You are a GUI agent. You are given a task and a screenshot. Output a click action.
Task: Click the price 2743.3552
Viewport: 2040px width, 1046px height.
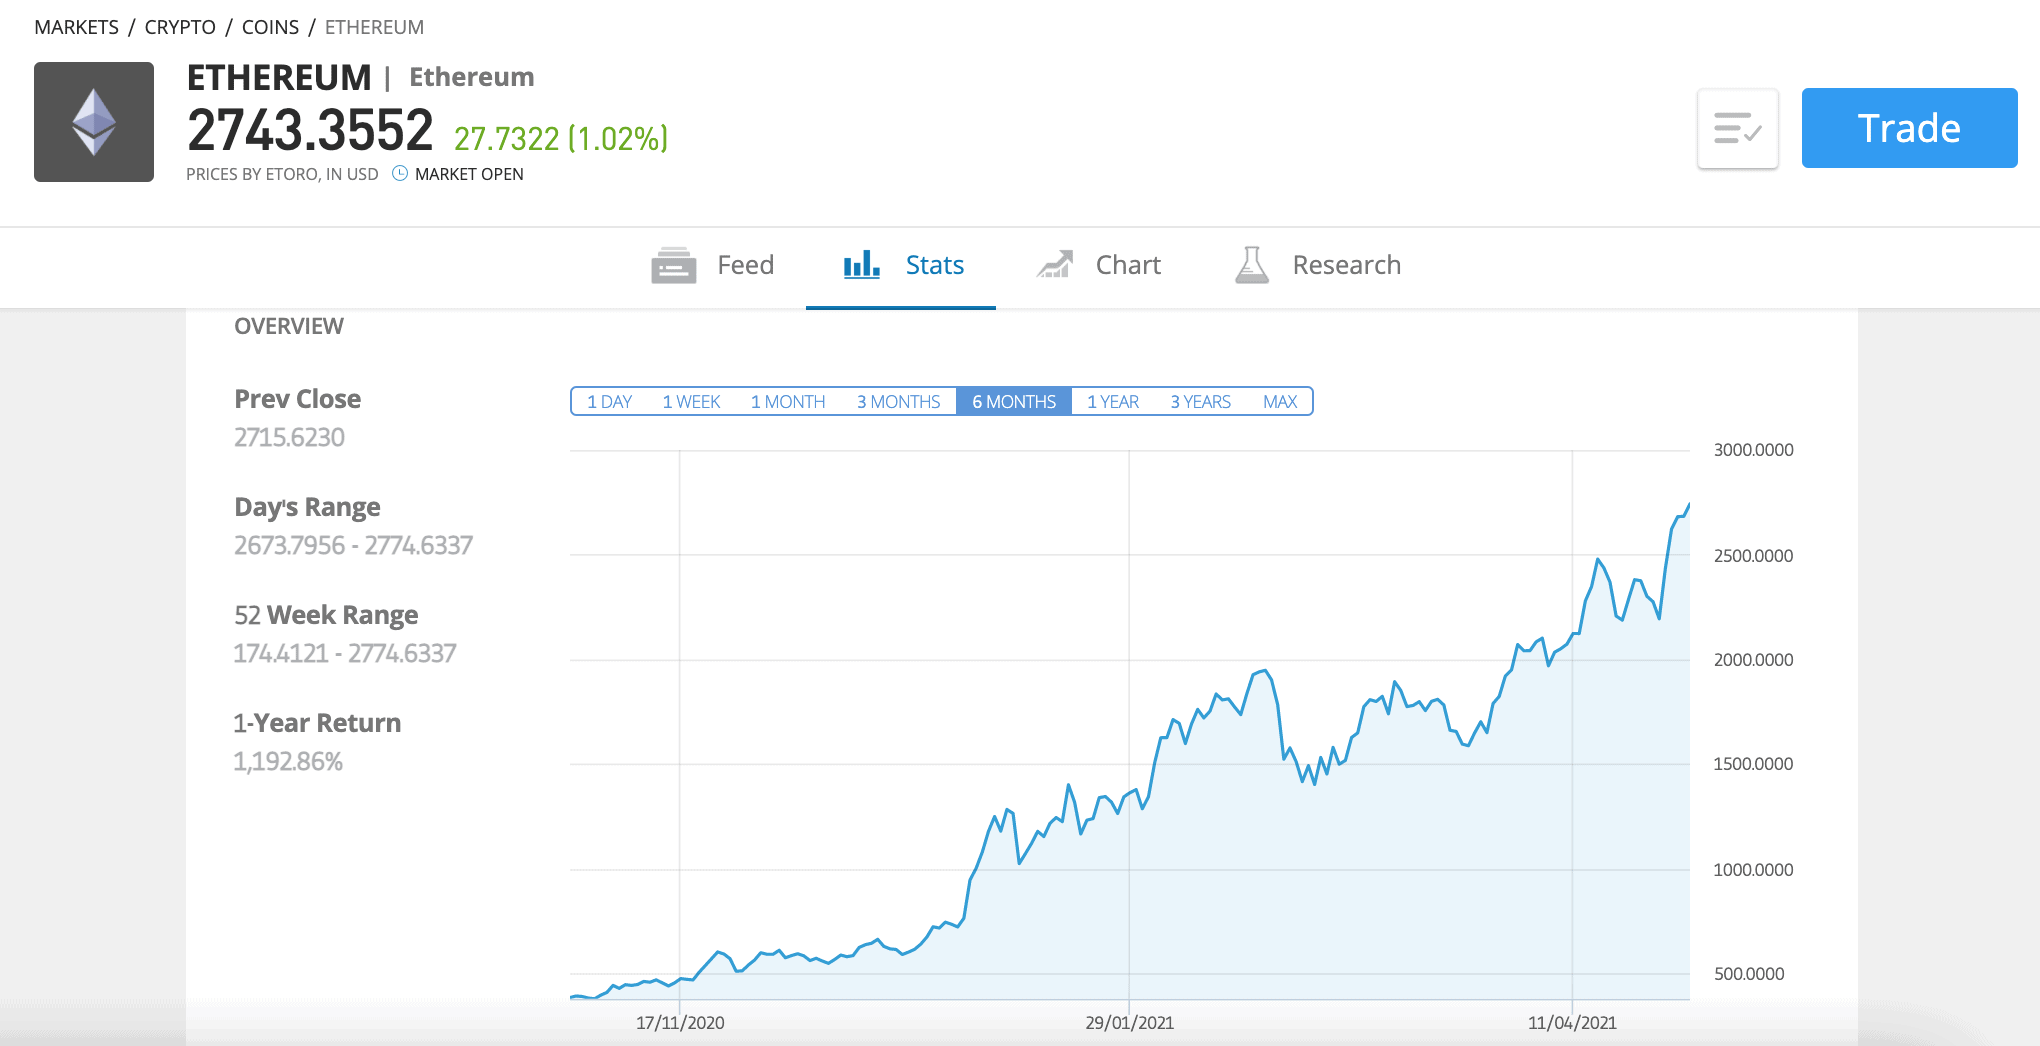coord(310,131)
